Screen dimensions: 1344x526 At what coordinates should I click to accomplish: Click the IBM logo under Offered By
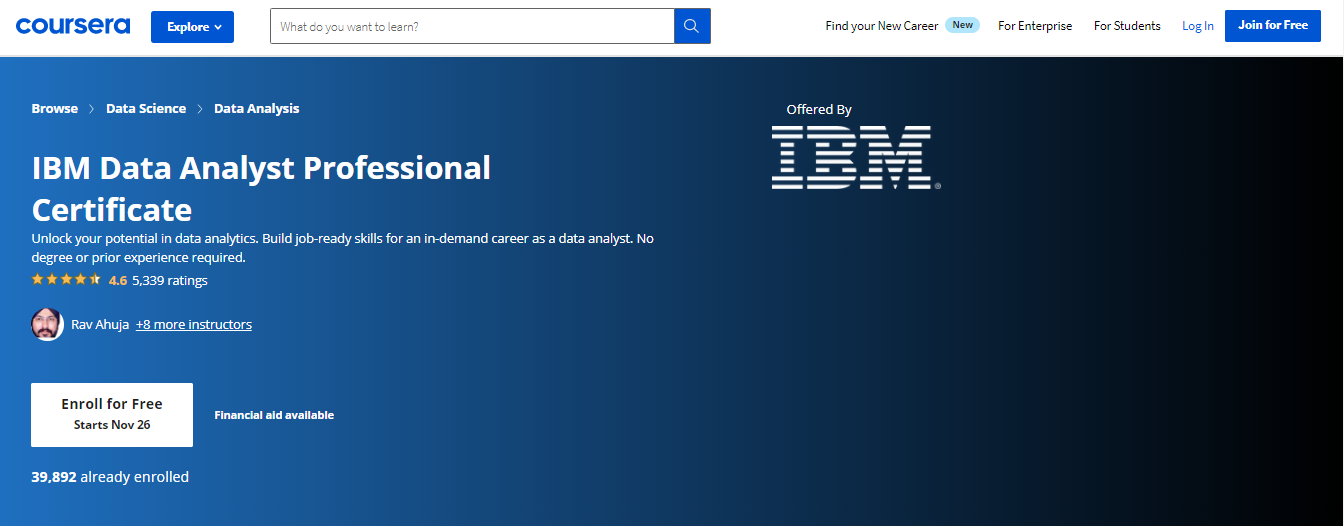(x=856, y=158)
